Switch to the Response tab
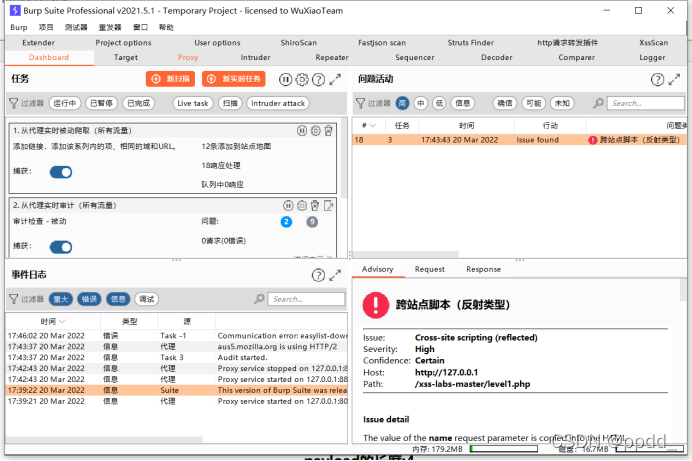 [483, 269]
